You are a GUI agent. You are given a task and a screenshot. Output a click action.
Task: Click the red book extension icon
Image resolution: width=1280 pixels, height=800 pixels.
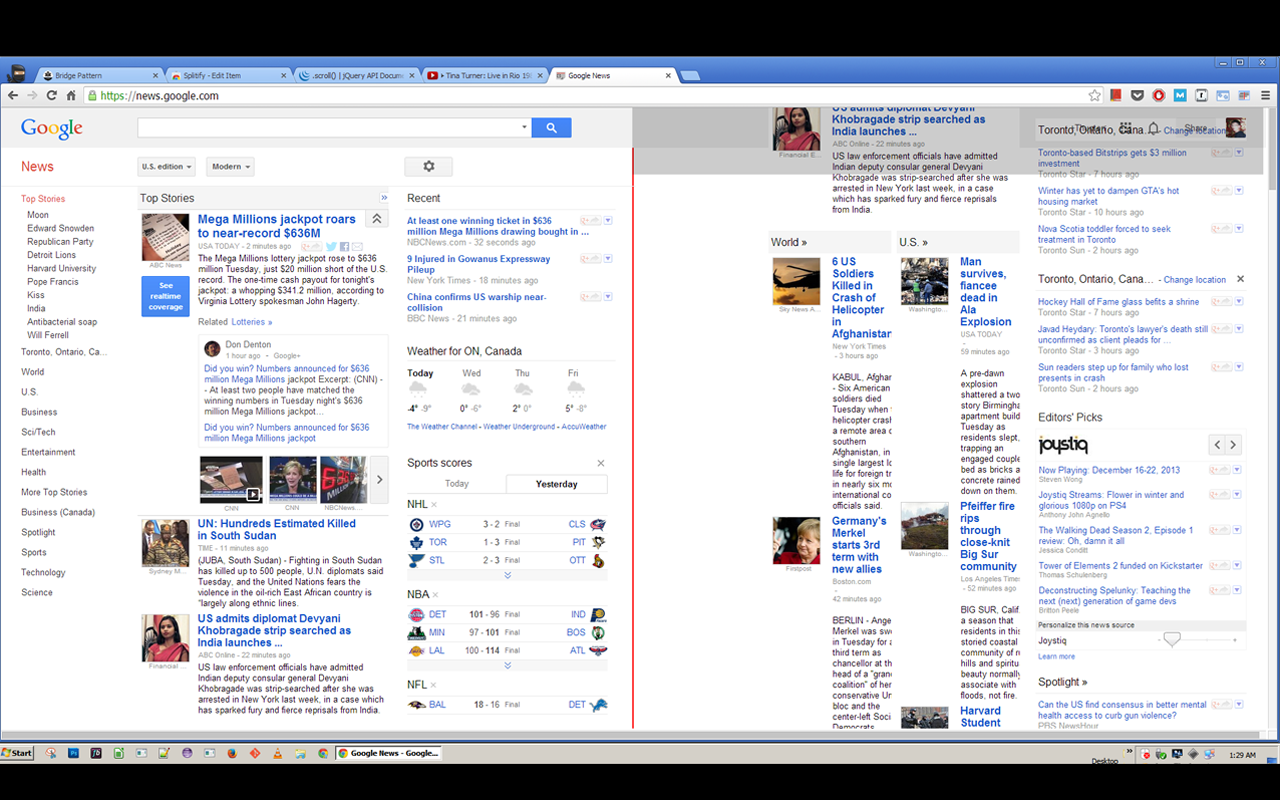pos(1116,96)
